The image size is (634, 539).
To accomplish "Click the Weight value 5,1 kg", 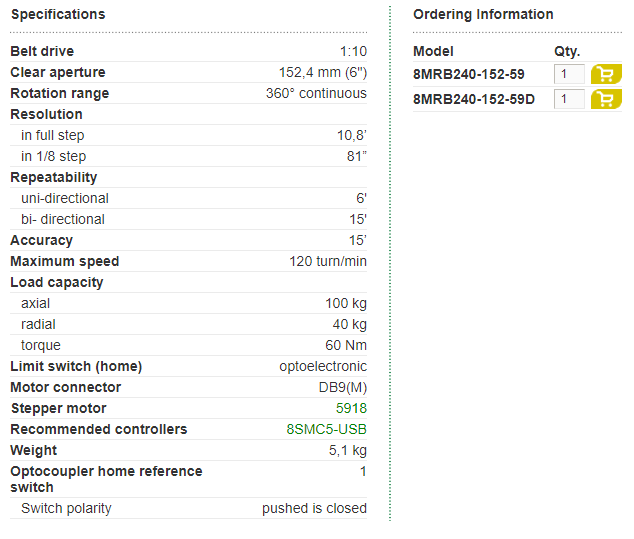I will coord(348,450).
